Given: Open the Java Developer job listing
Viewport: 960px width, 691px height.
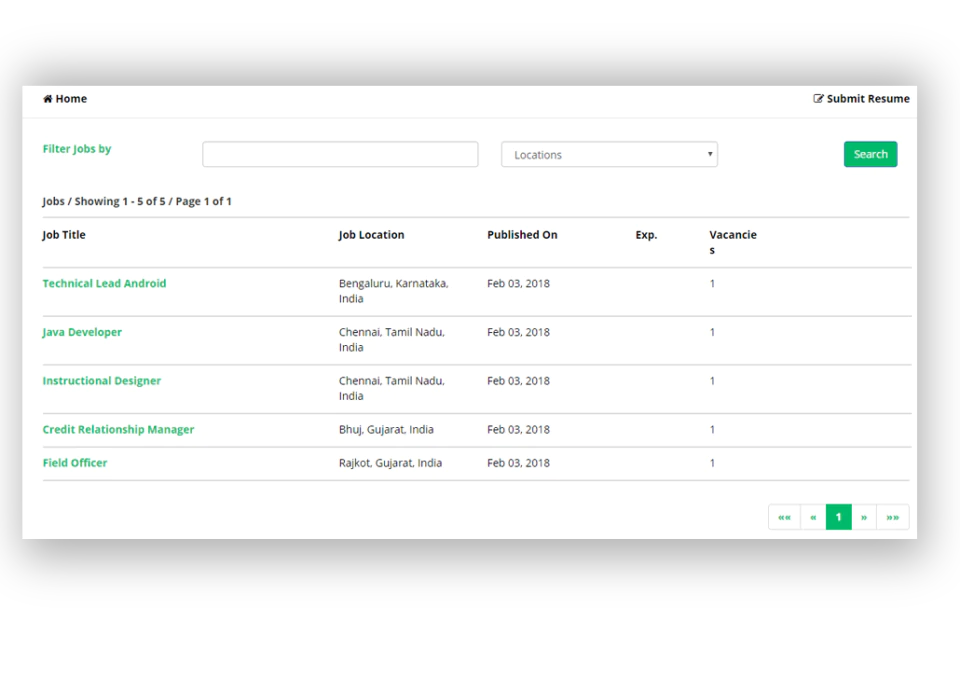Looking at the screenshot, I should pyautogui.click(x=82, y=332).
